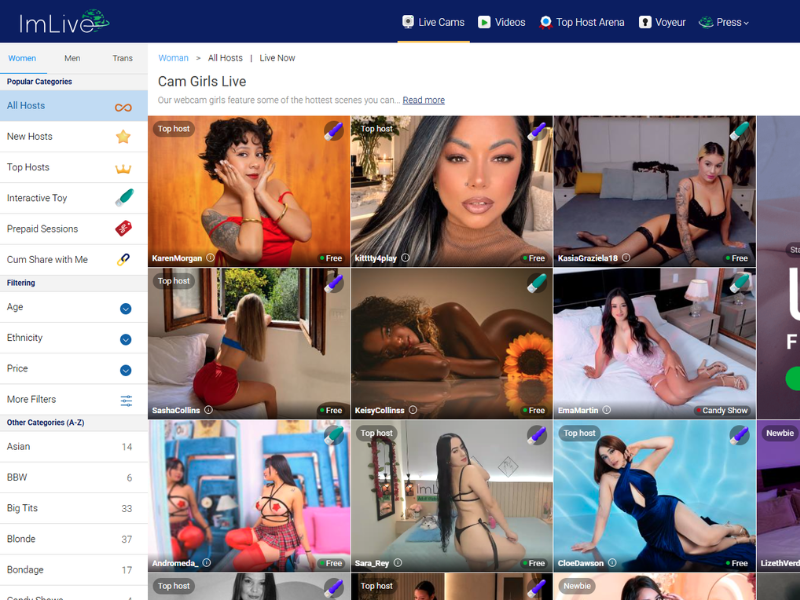Image resolution: width=800 pixels, height=600 pixels.
Task: Go to the Videos section
Action: 502,22
